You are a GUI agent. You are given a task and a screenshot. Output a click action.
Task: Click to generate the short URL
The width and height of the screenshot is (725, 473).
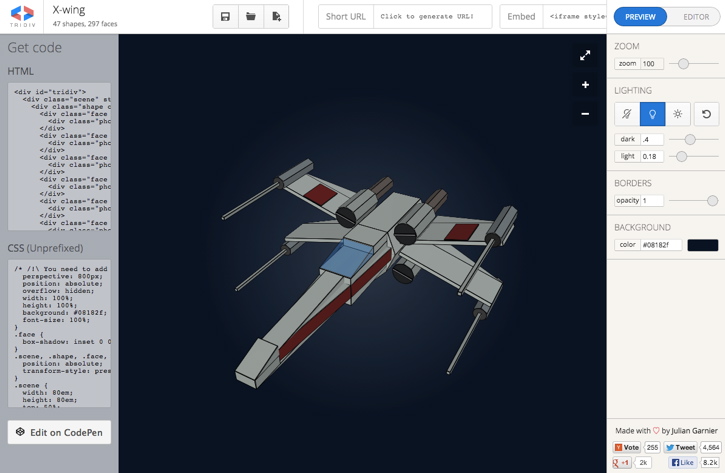pos(432,17)
